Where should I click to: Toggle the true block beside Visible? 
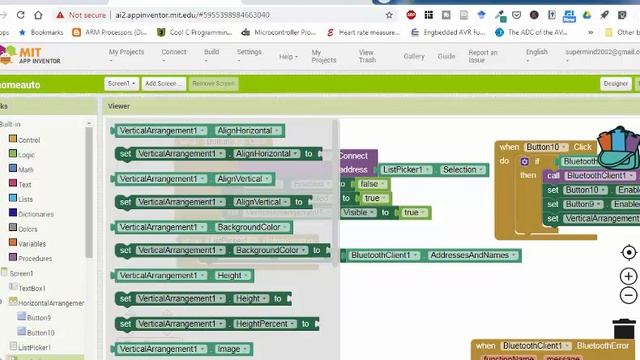point(414,213)
